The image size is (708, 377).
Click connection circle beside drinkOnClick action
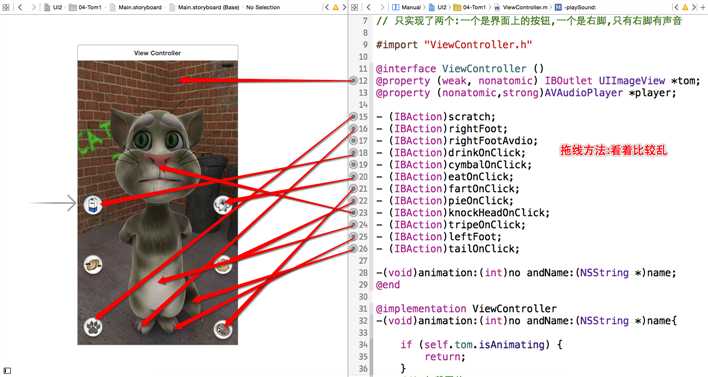[354, 153]
